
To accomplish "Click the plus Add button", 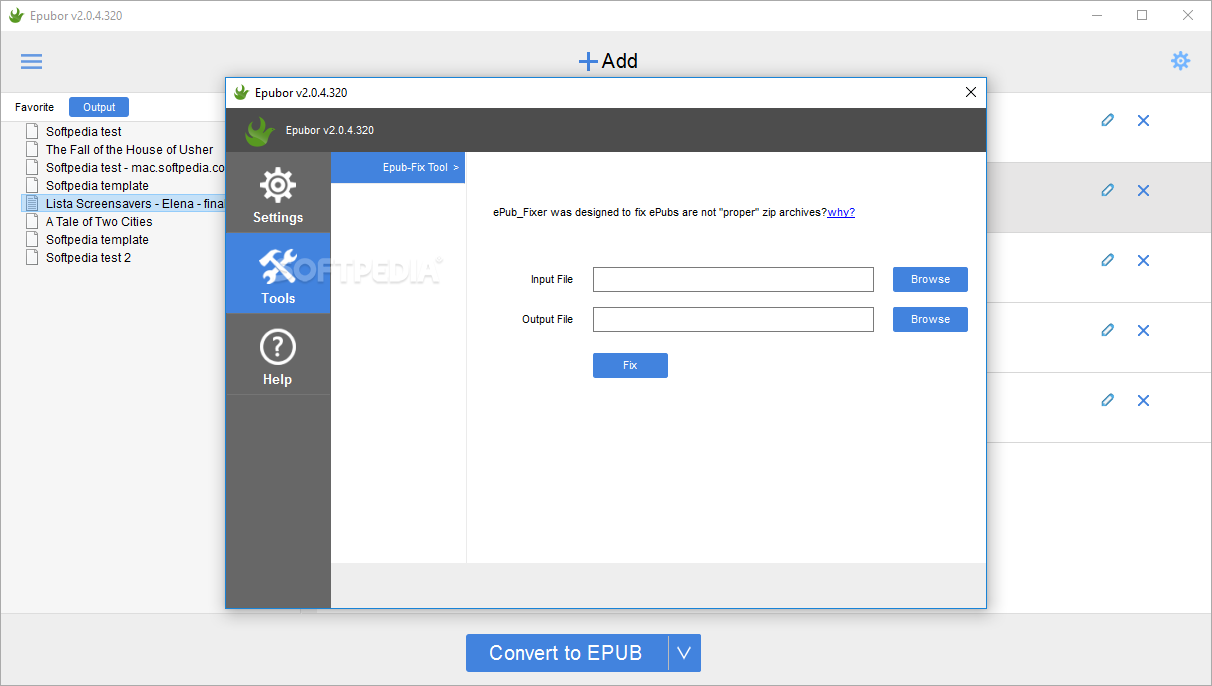I will coord(608,61).
